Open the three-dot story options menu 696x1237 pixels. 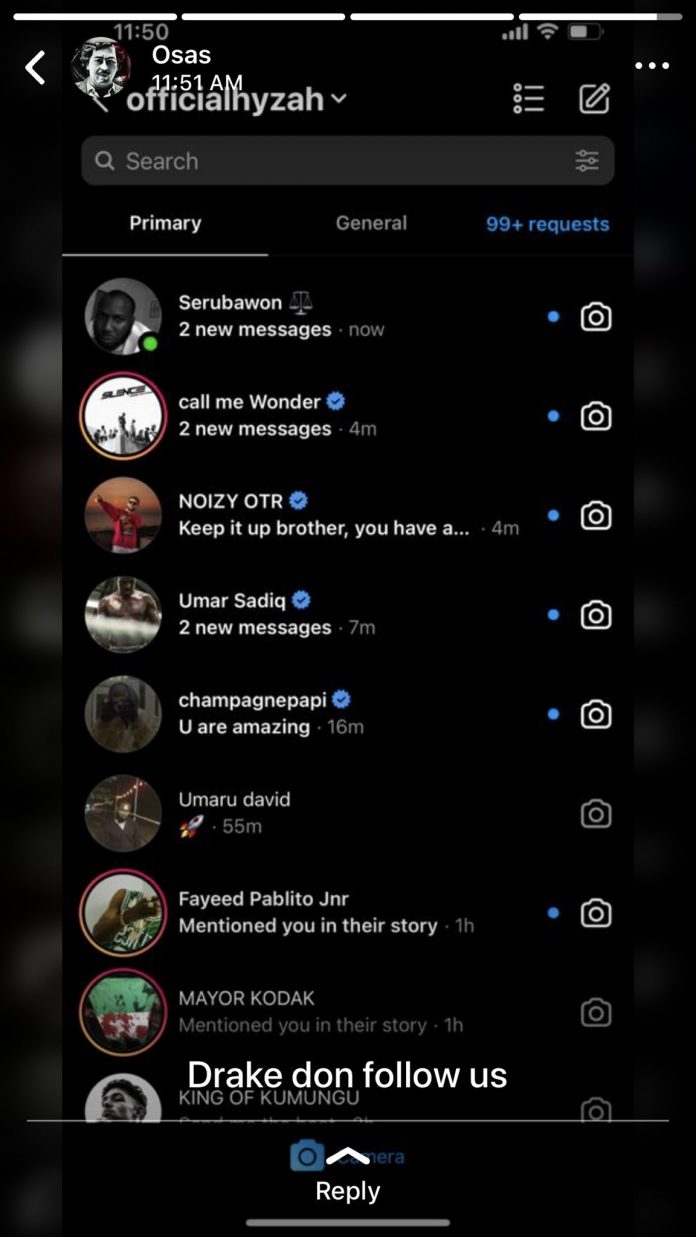coord(652,66)
